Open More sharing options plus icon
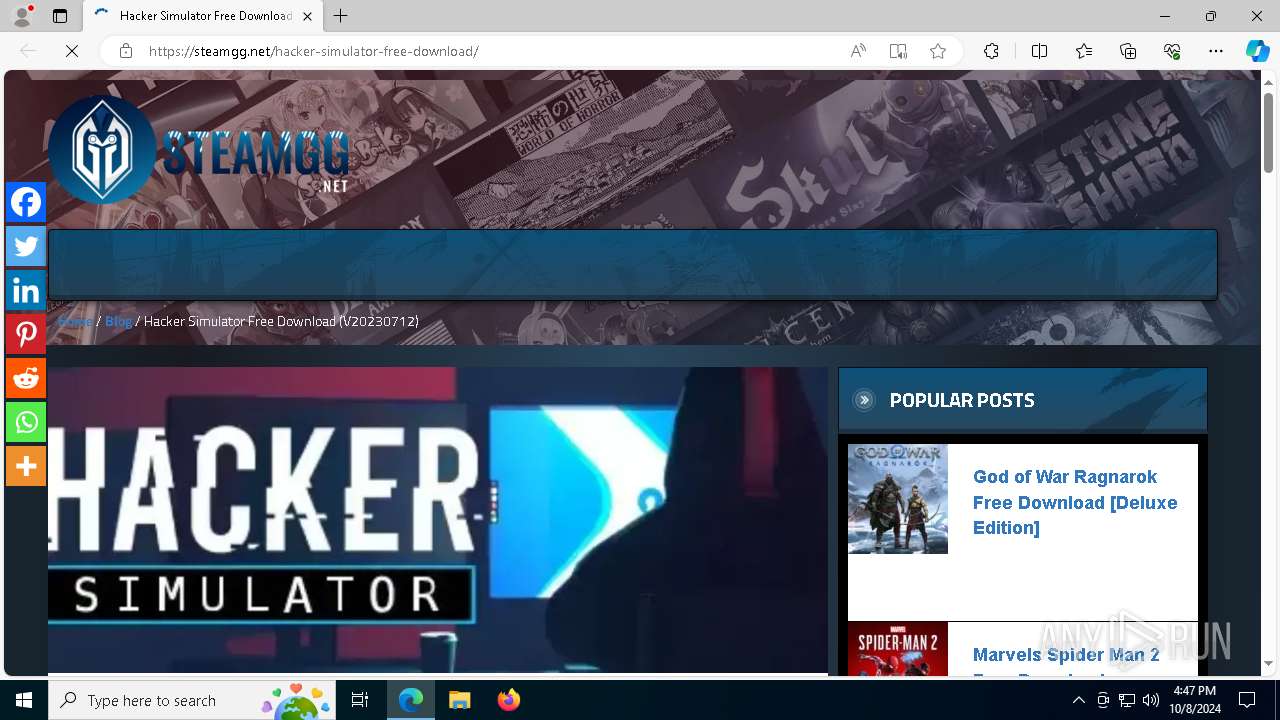Screen dimensions: 1280x720 point(26,466)
